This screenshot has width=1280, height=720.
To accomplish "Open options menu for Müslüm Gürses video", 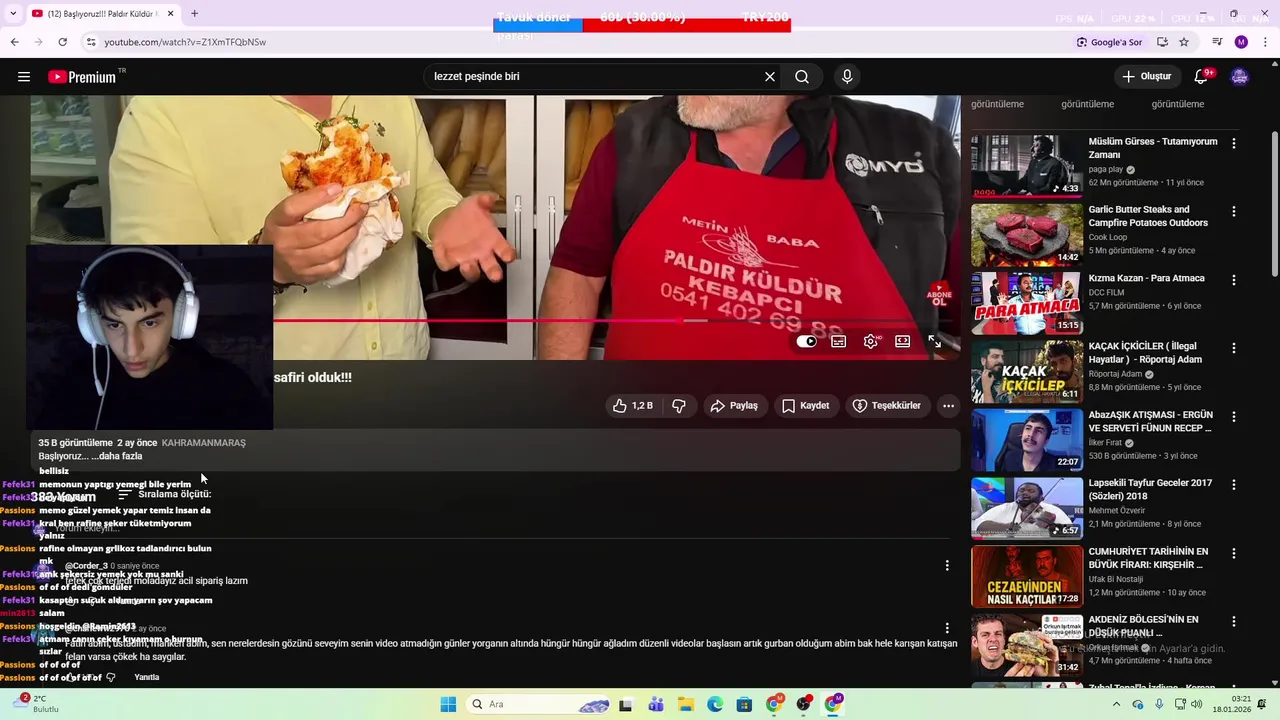I will point(1233,143).
